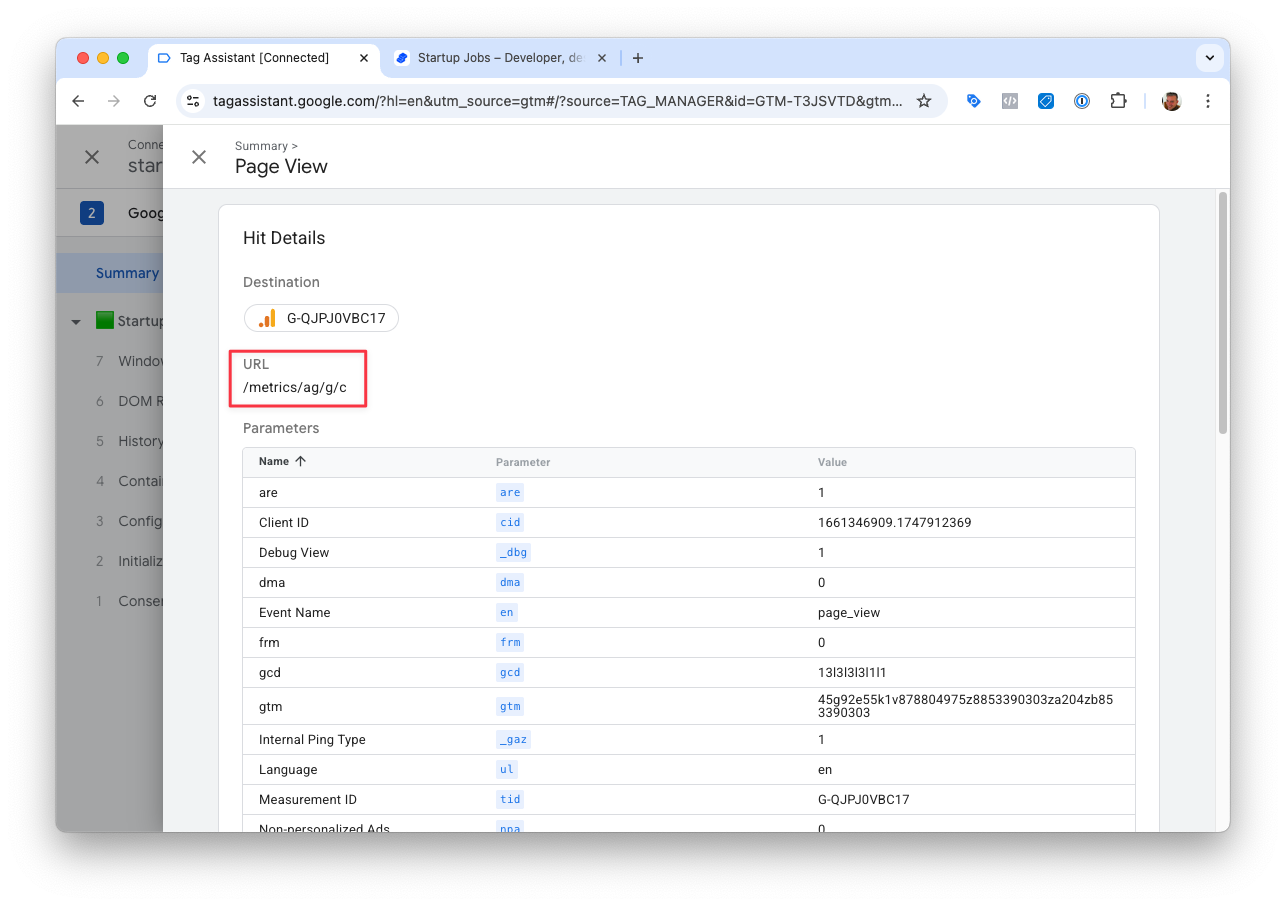The height and width of the screenshot is (906, 1286).
Task: Select event 7 Window in sidebar
Action: [109, 361]
